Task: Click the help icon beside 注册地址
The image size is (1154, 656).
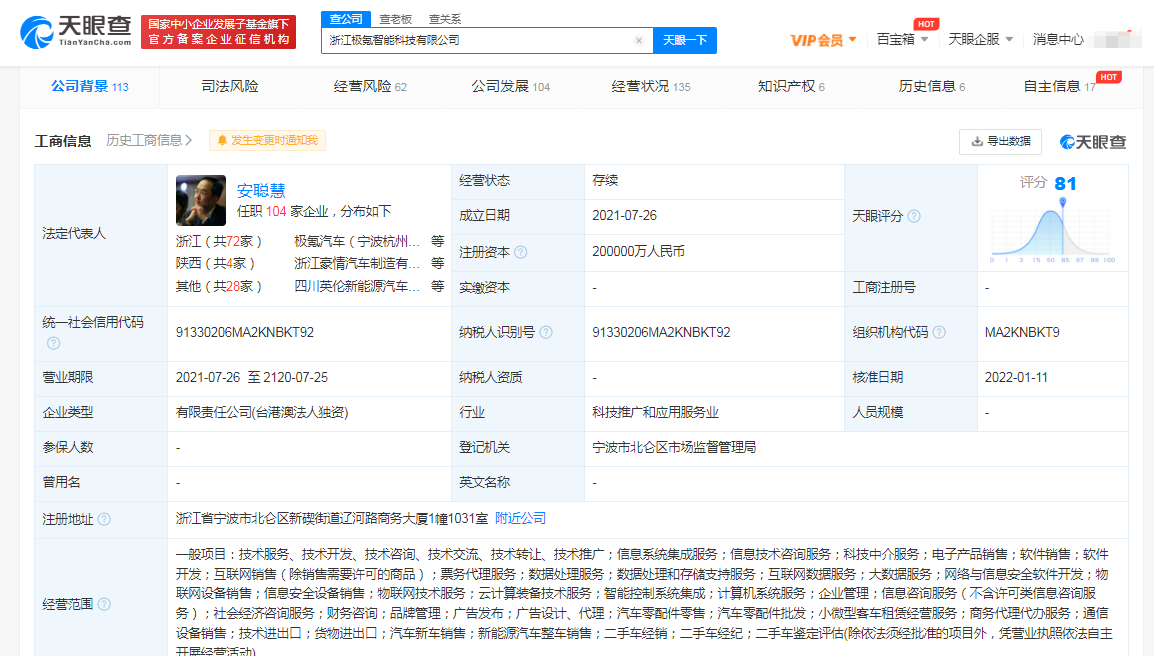Action: [104, 519]
